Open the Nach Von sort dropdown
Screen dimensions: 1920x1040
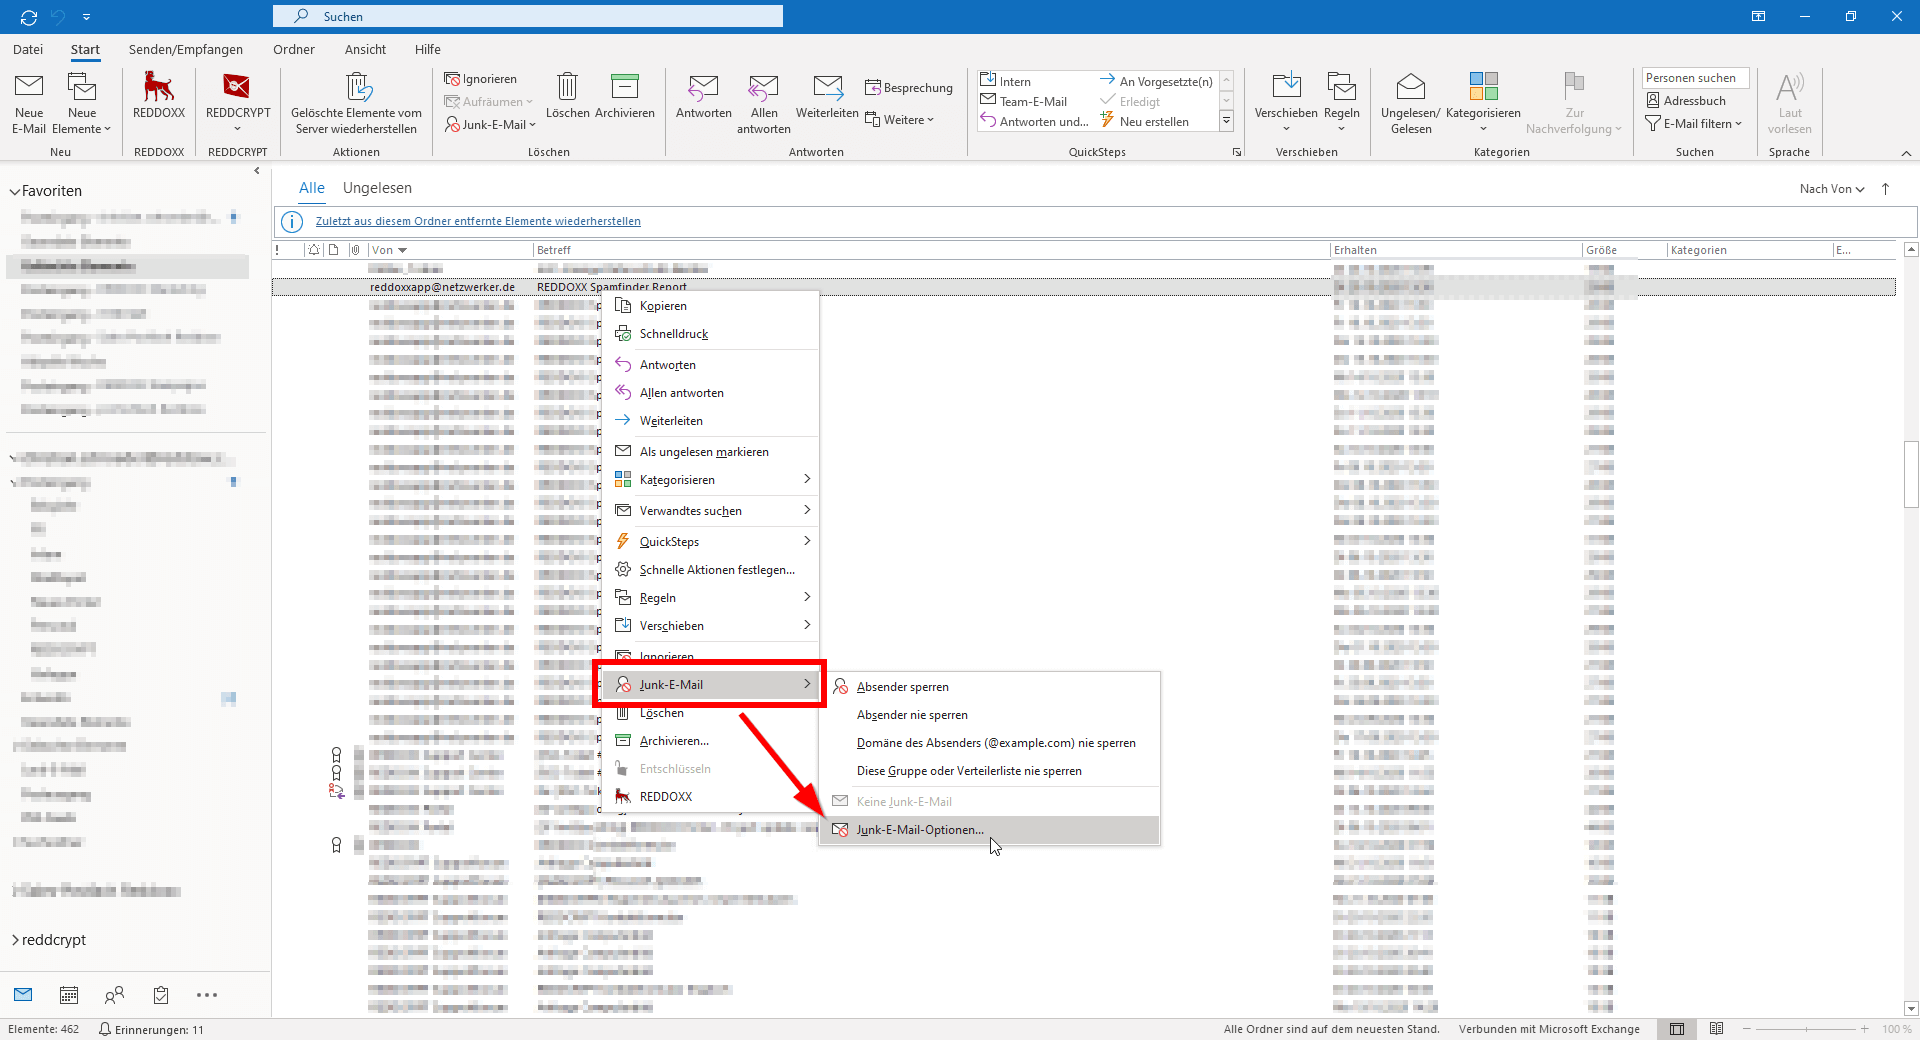coord(1832,189)
